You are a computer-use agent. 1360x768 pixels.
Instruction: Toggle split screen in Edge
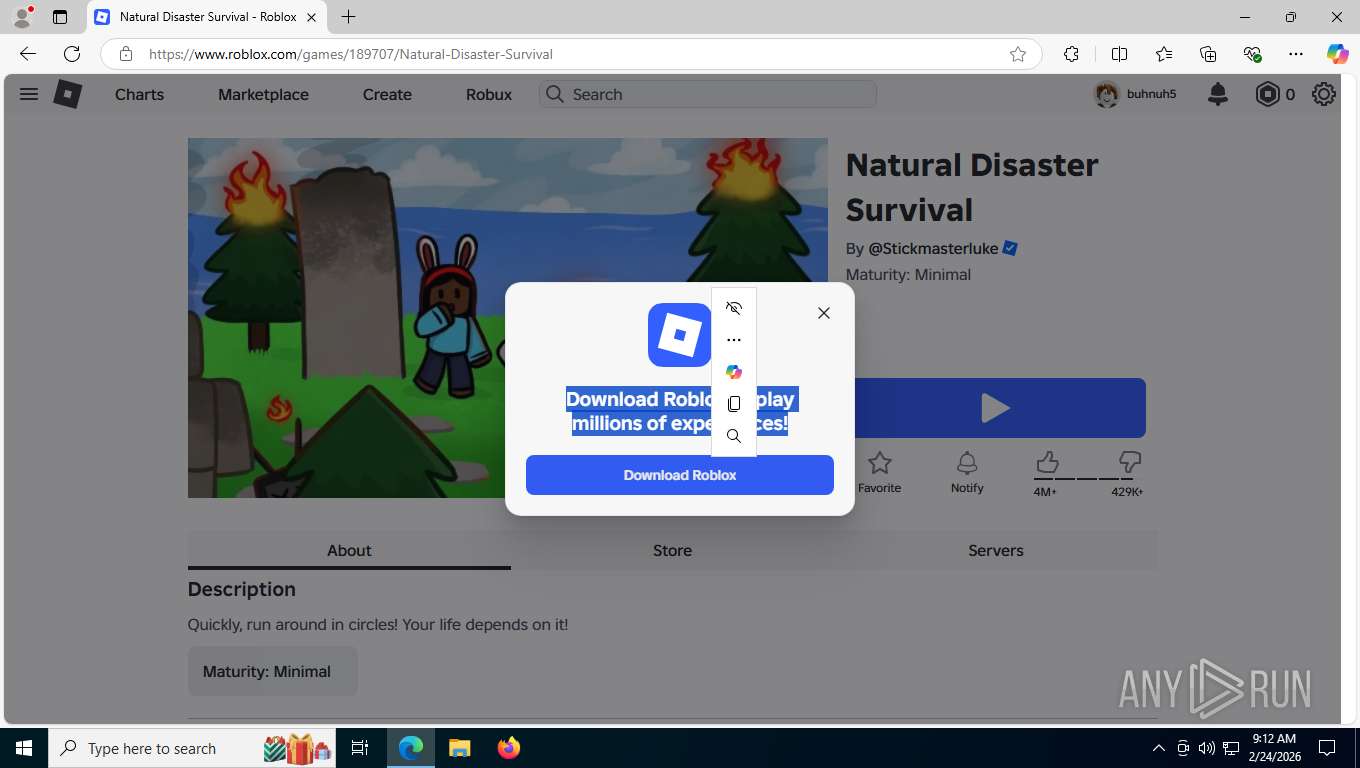click(1119, 54)
